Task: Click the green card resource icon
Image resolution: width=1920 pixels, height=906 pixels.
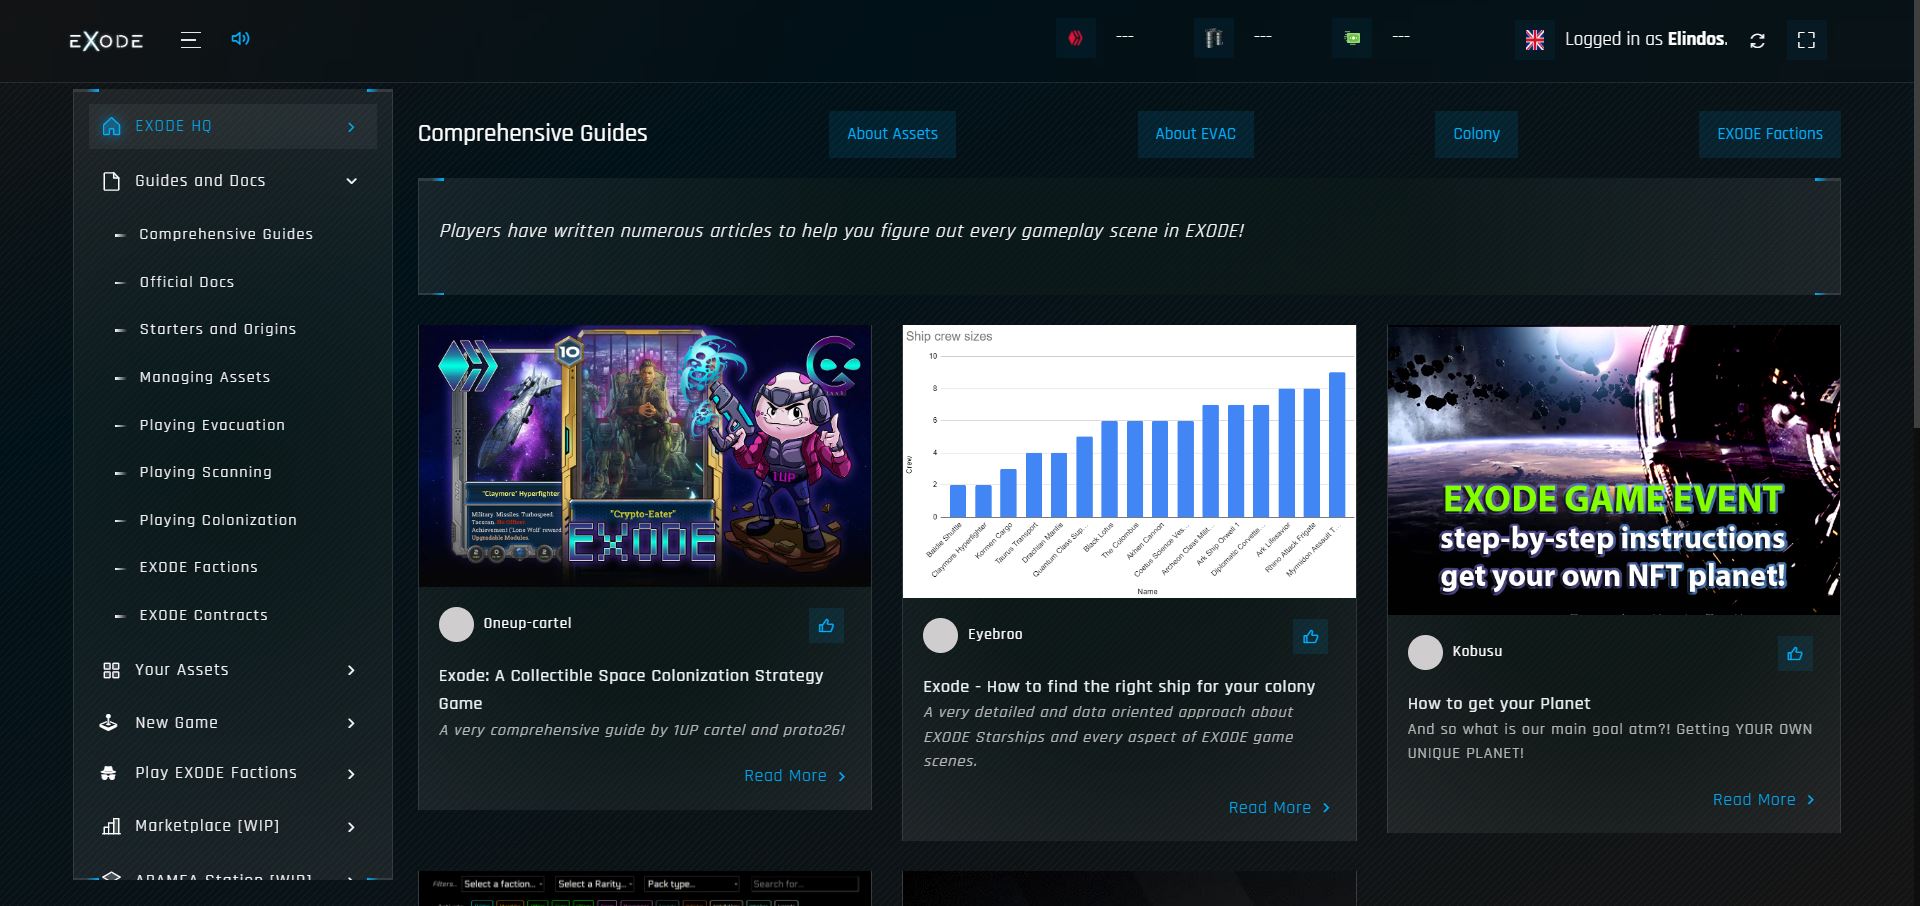Action: (x=1352, y=39)
